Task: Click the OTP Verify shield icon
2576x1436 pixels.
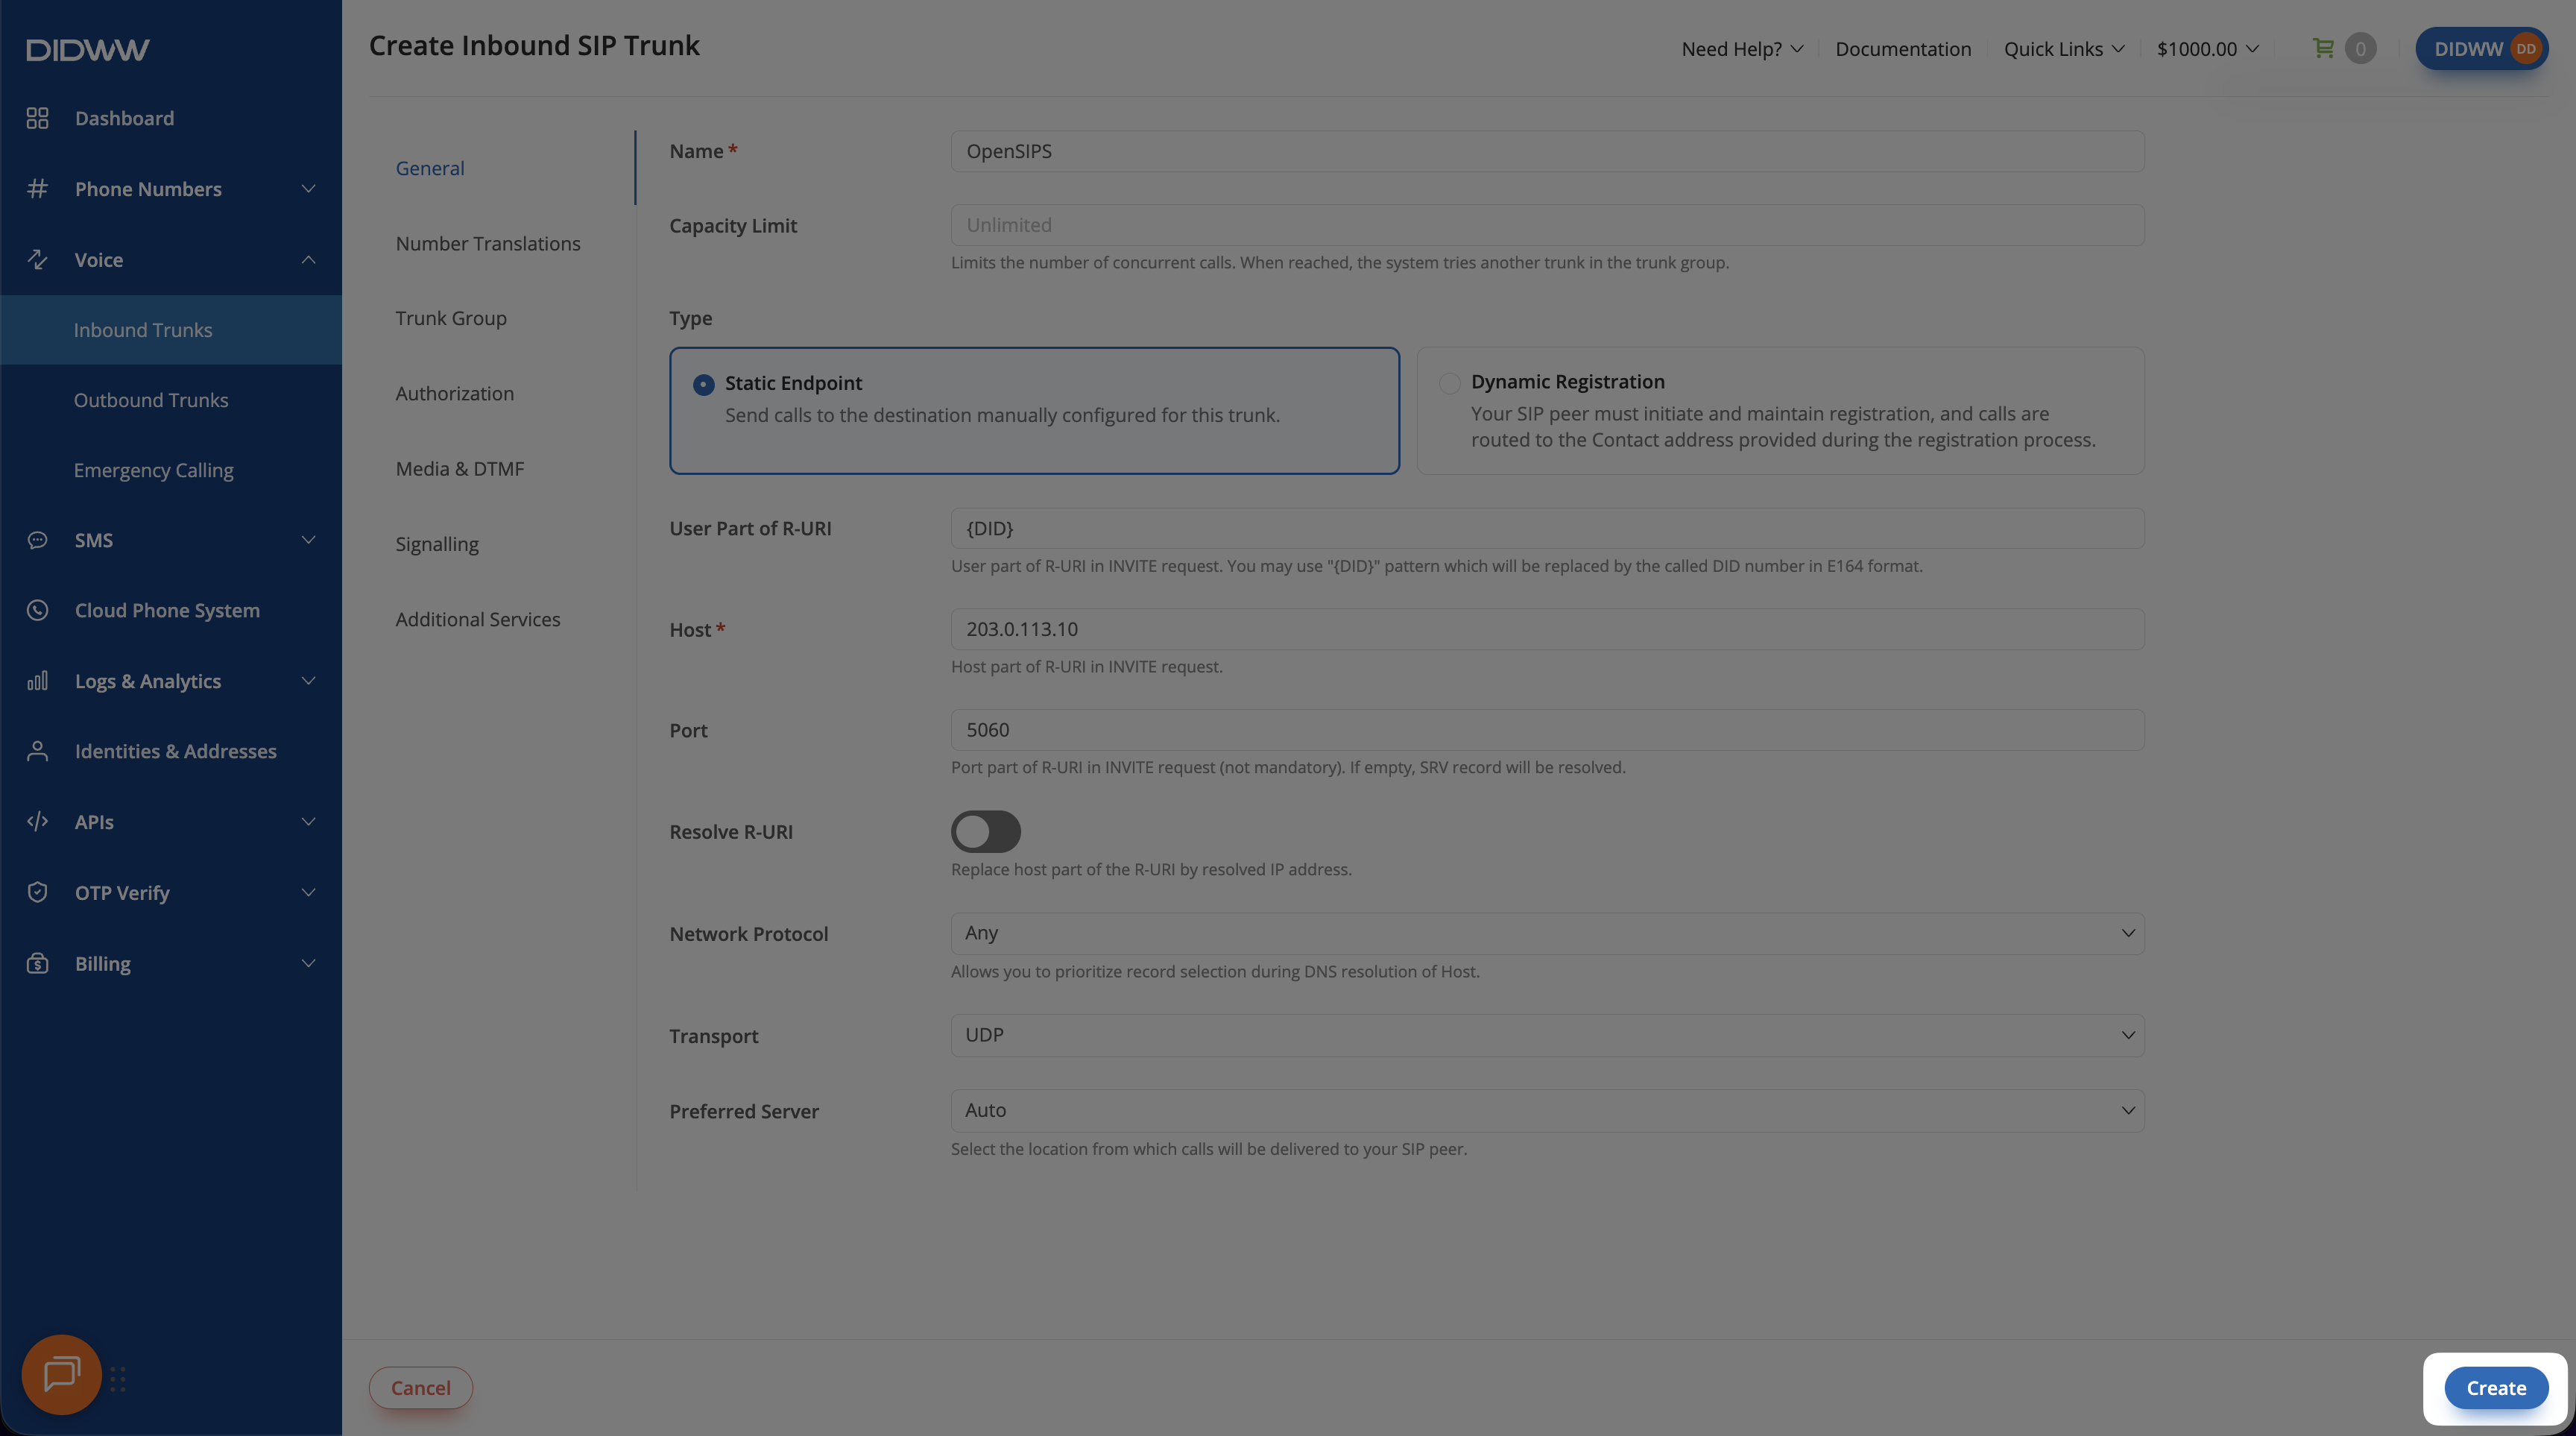Action: (38, 892)
